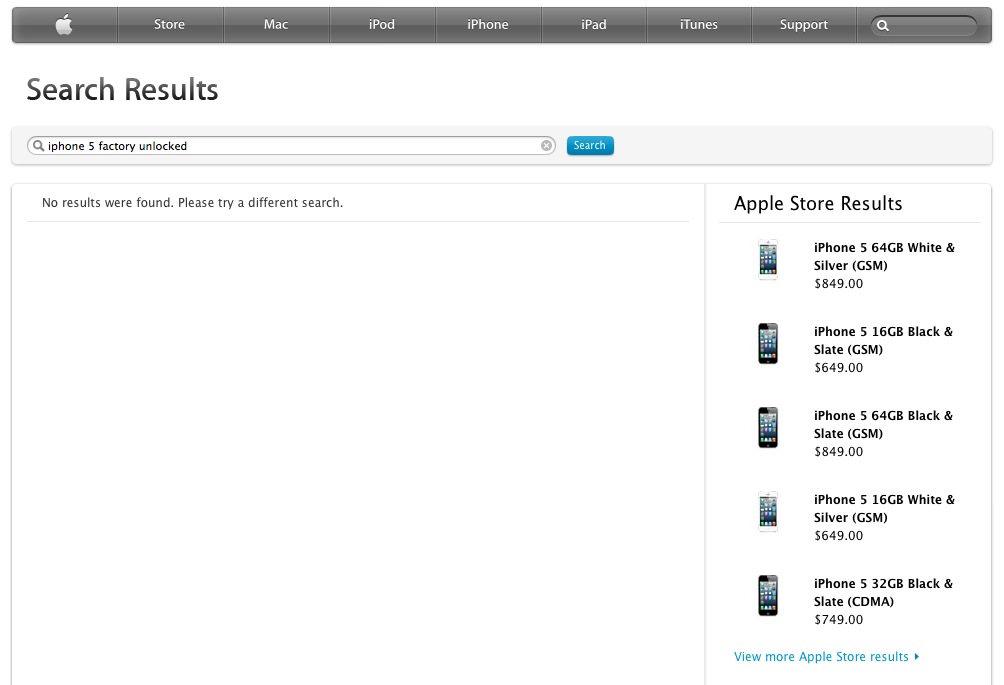The image size is (1004, 685).
Task: Click magnifier icon in nav search box
Action: [x=883, y=26]
